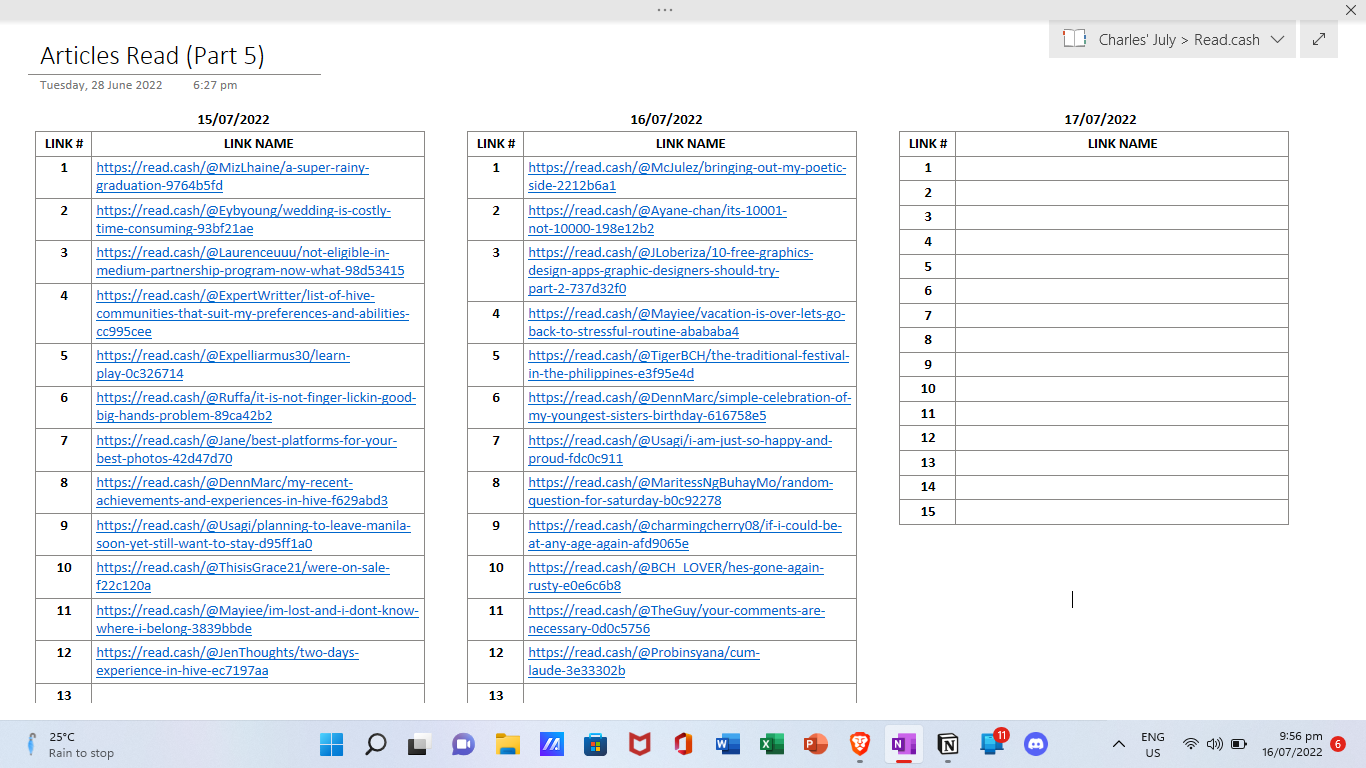Open Probinsyana cum-laude link
The height and width of the screenshot is (768, 1366).
point(644,661)
